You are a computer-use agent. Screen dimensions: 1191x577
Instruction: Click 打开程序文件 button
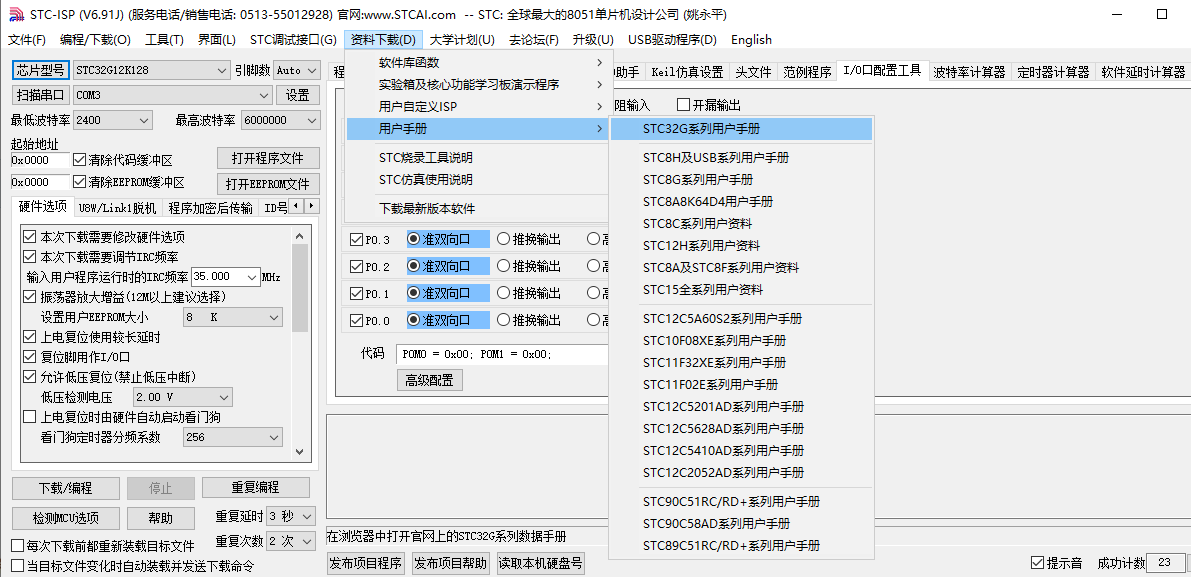point(267,158)
